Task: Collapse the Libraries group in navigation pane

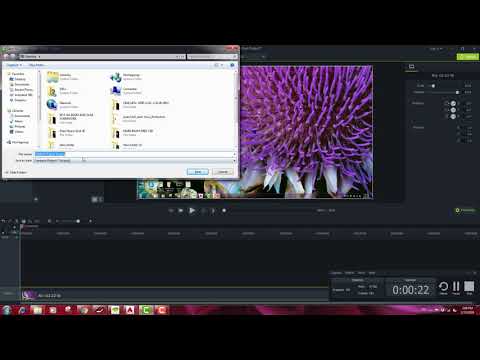Action: coord(15,111)
